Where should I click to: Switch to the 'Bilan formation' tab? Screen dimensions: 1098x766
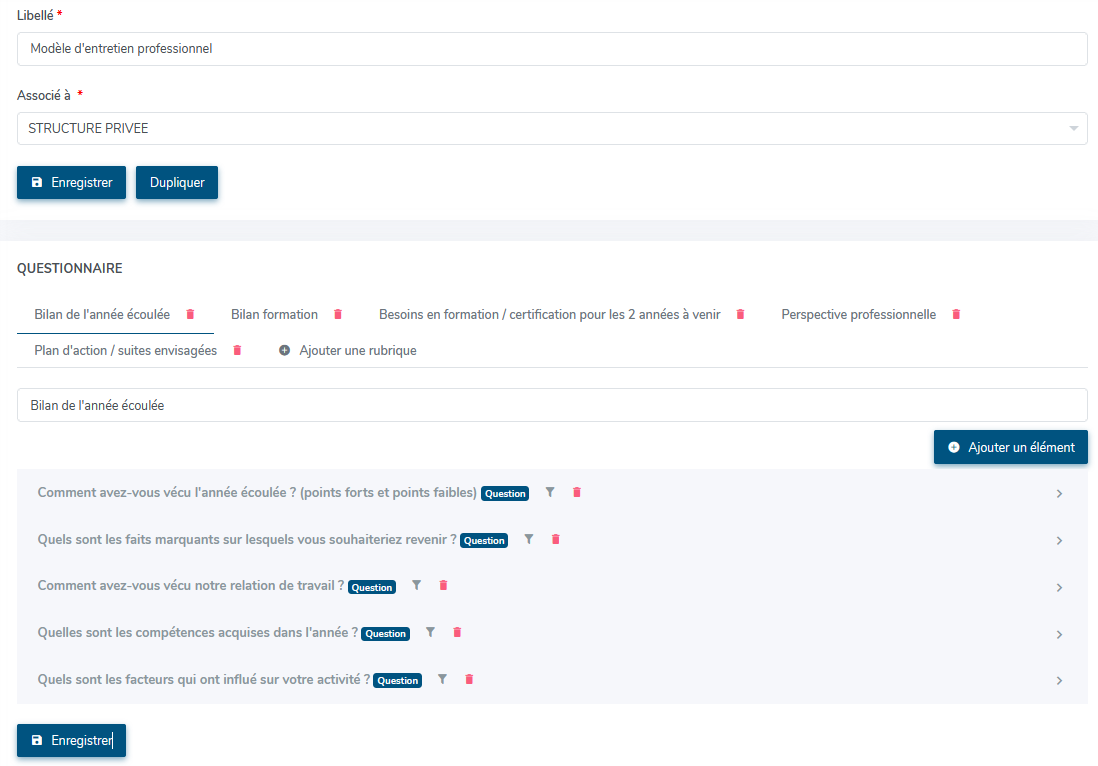coord(274,314)
